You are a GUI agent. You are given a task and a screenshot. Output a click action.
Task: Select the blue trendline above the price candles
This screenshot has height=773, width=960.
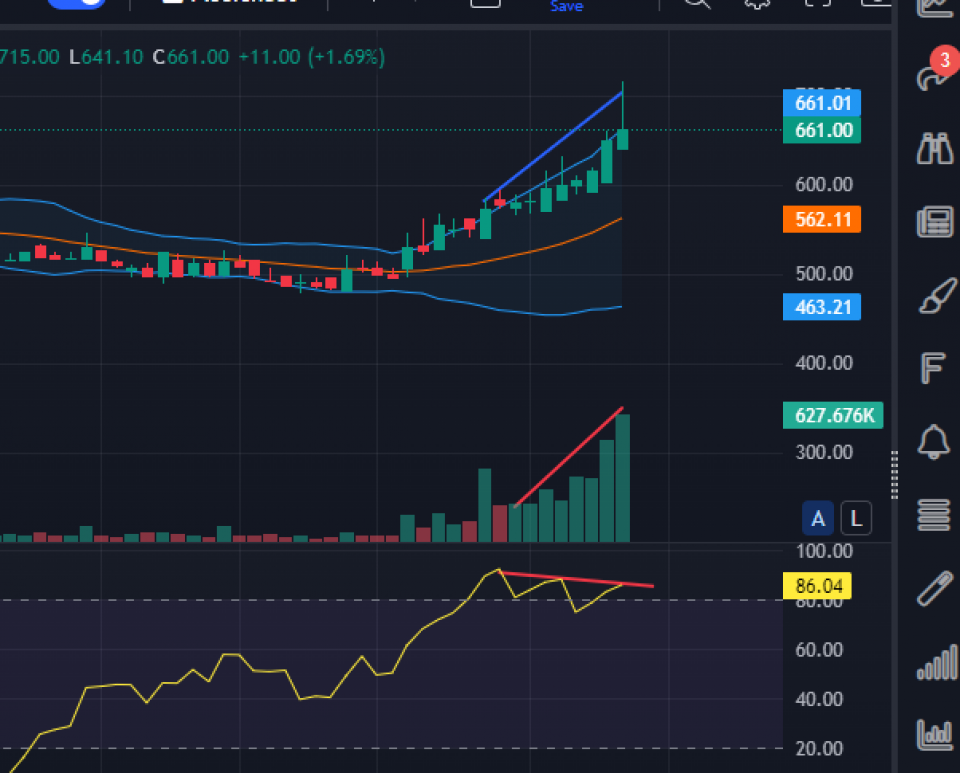[x=553, y=146]
